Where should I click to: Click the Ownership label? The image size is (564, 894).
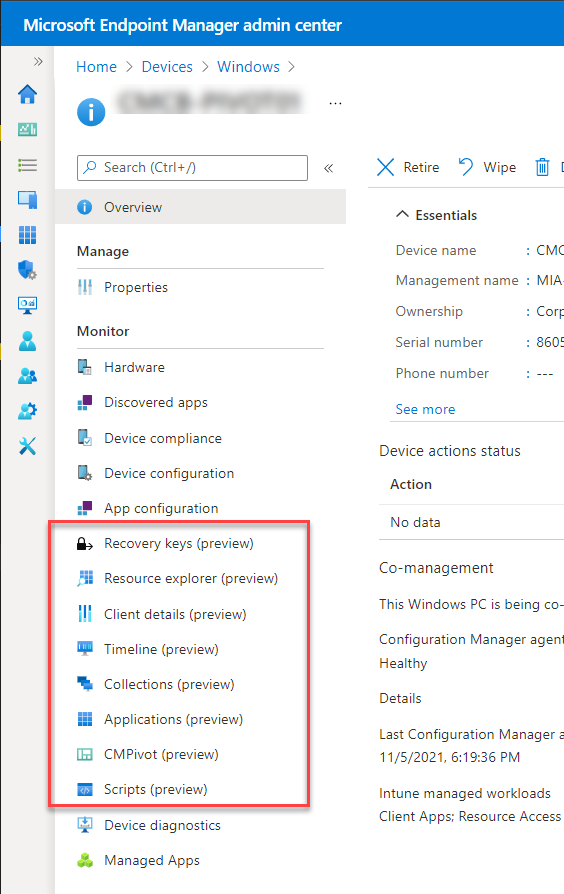(429, 312)
